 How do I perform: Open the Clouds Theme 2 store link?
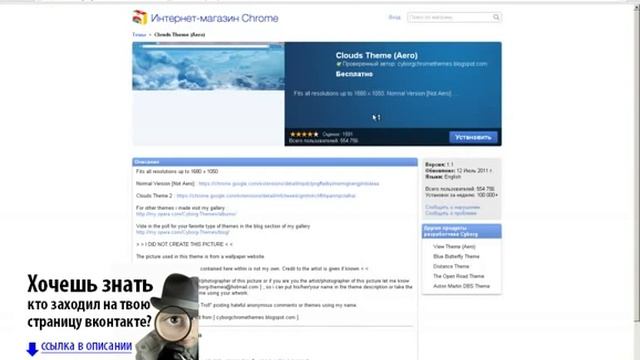pyautogui.click(x=266, y=196)
